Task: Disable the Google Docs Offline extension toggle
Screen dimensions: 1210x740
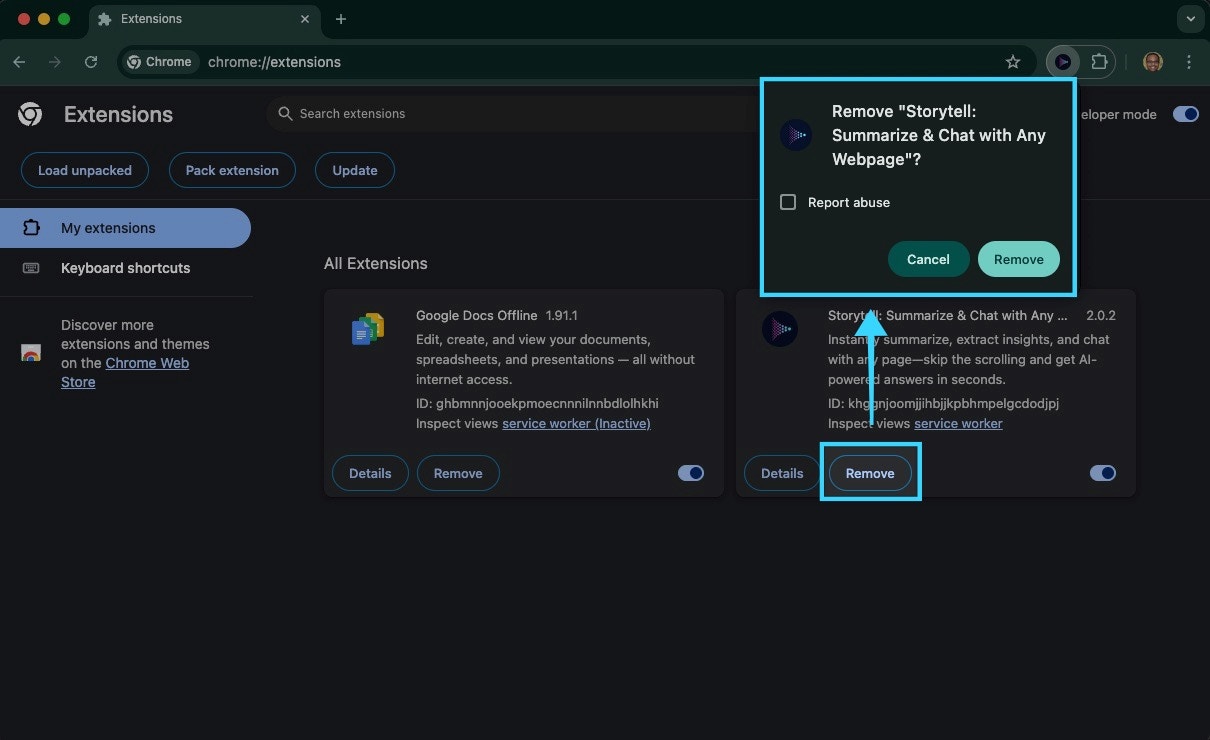Action: 691,473
